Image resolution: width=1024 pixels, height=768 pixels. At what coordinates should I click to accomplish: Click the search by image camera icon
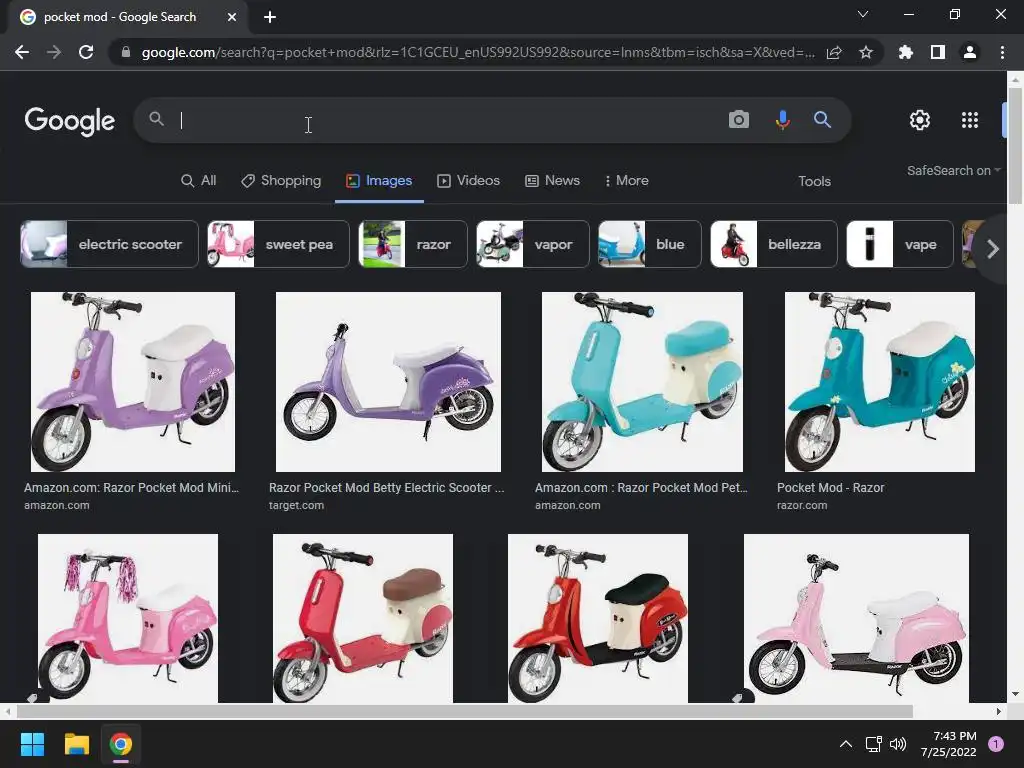pyautogui.click(x=739, y=120)
